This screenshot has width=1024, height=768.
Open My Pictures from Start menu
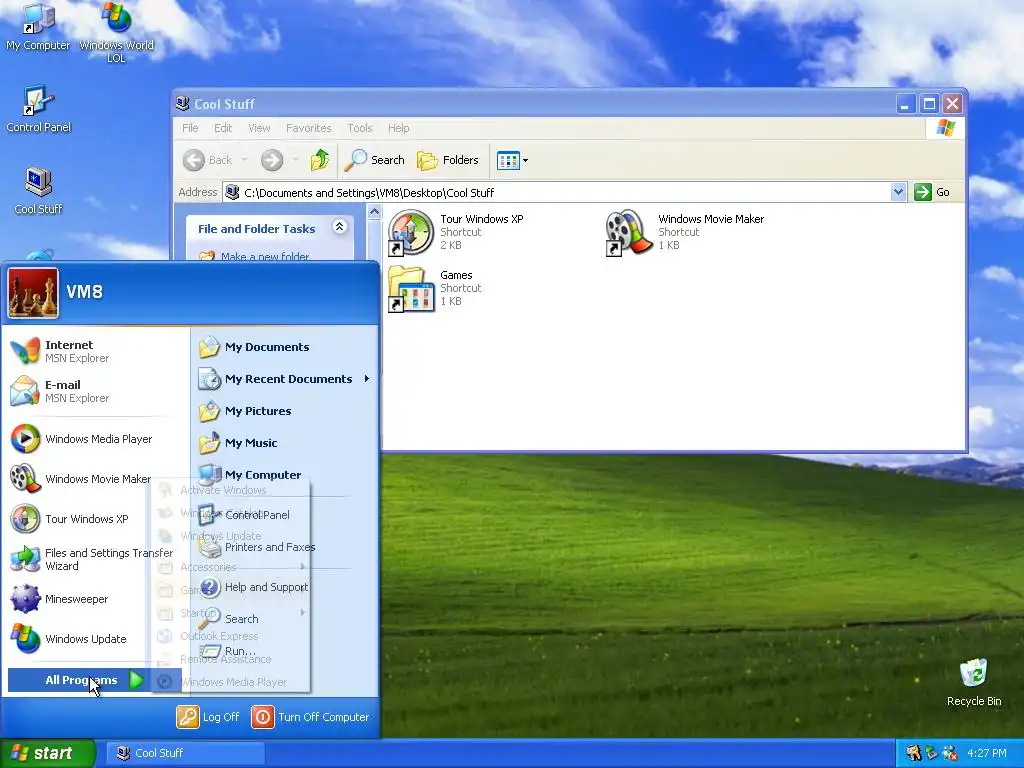pyautogui.click(x=285, y=411)
